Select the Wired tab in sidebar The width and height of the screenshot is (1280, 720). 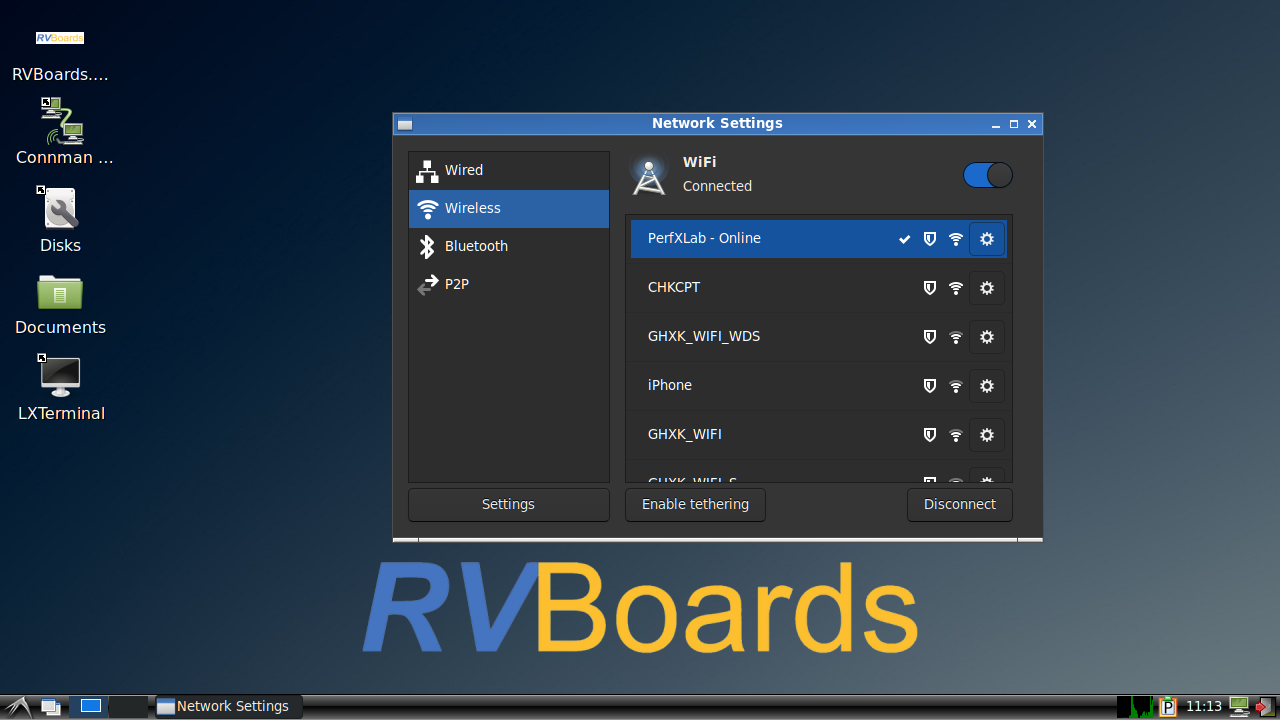coord(508,171)
